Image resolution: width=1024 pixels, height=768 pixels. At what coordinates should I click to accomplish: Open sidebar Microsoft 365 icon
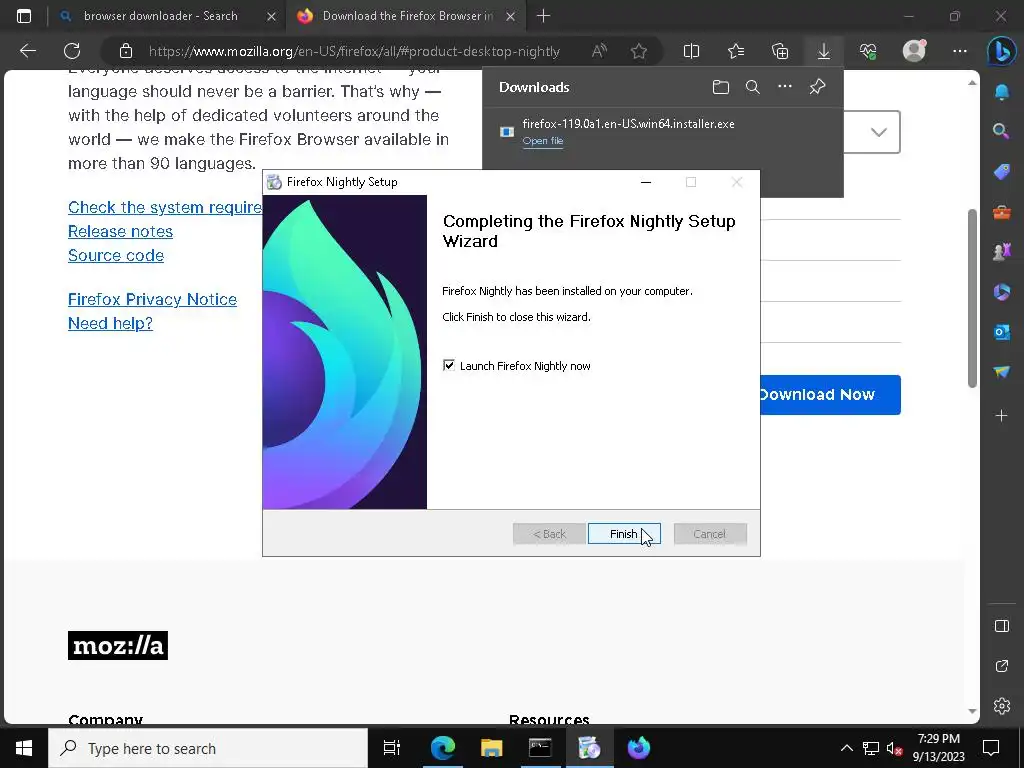pos(1002,292)
